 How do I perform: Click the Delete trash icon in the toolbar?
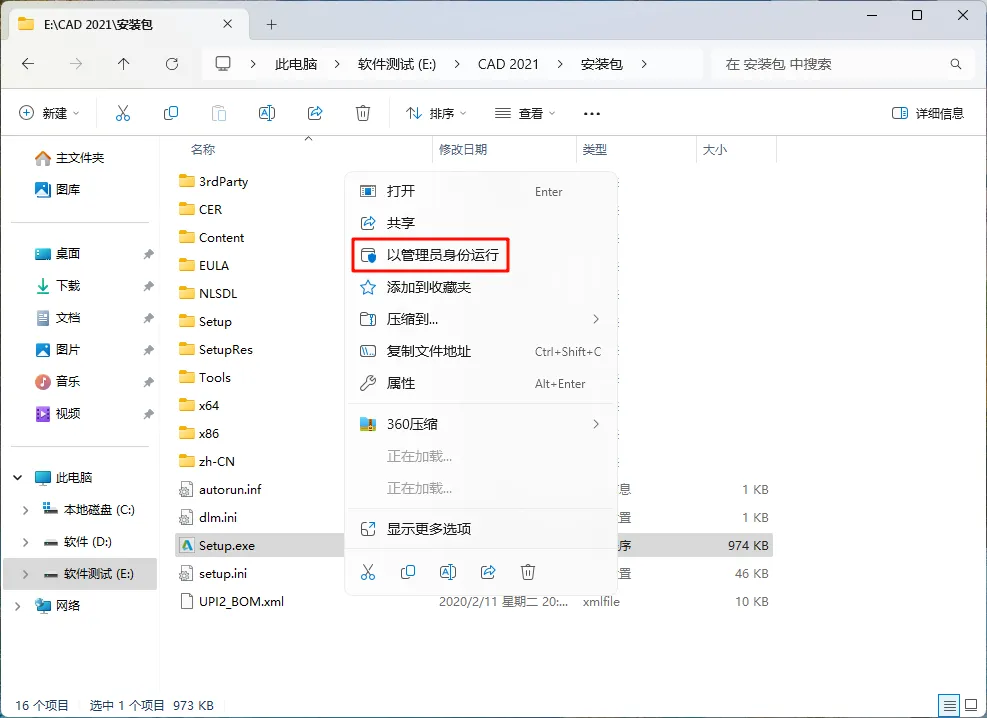[363, 113]
